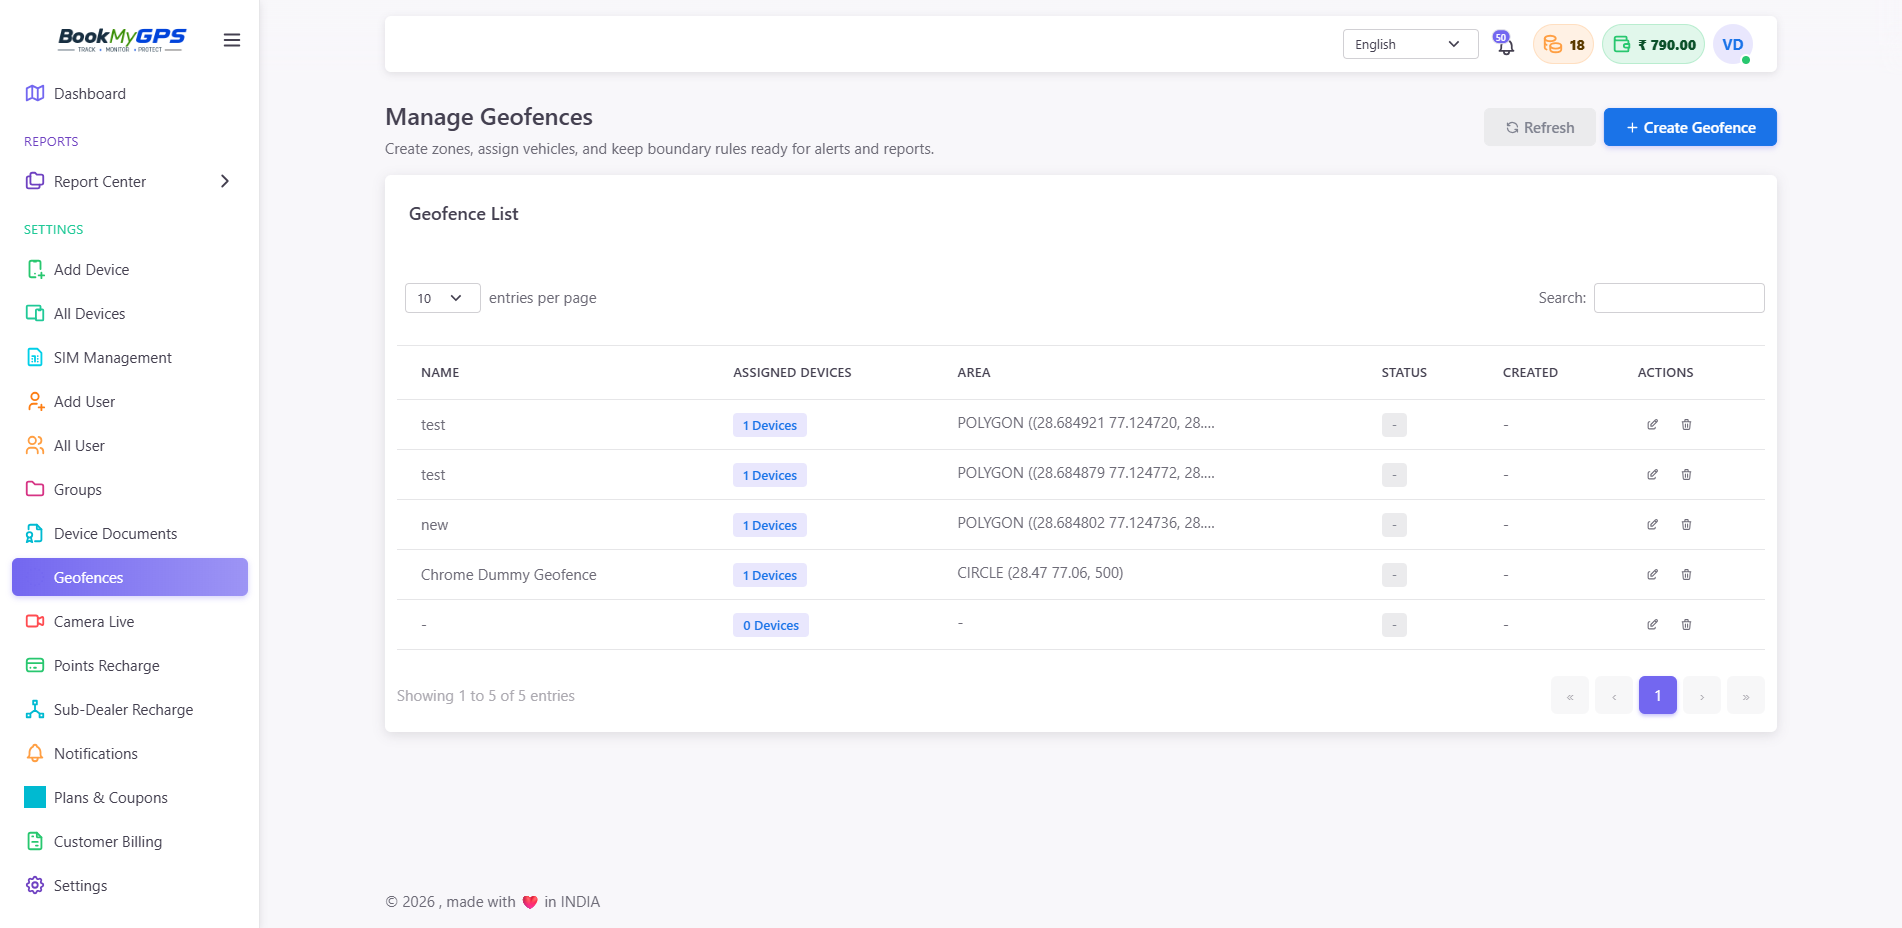Go to Plans & Coupons
Viewport: 1902px width, 928px height.
point(130,798)
